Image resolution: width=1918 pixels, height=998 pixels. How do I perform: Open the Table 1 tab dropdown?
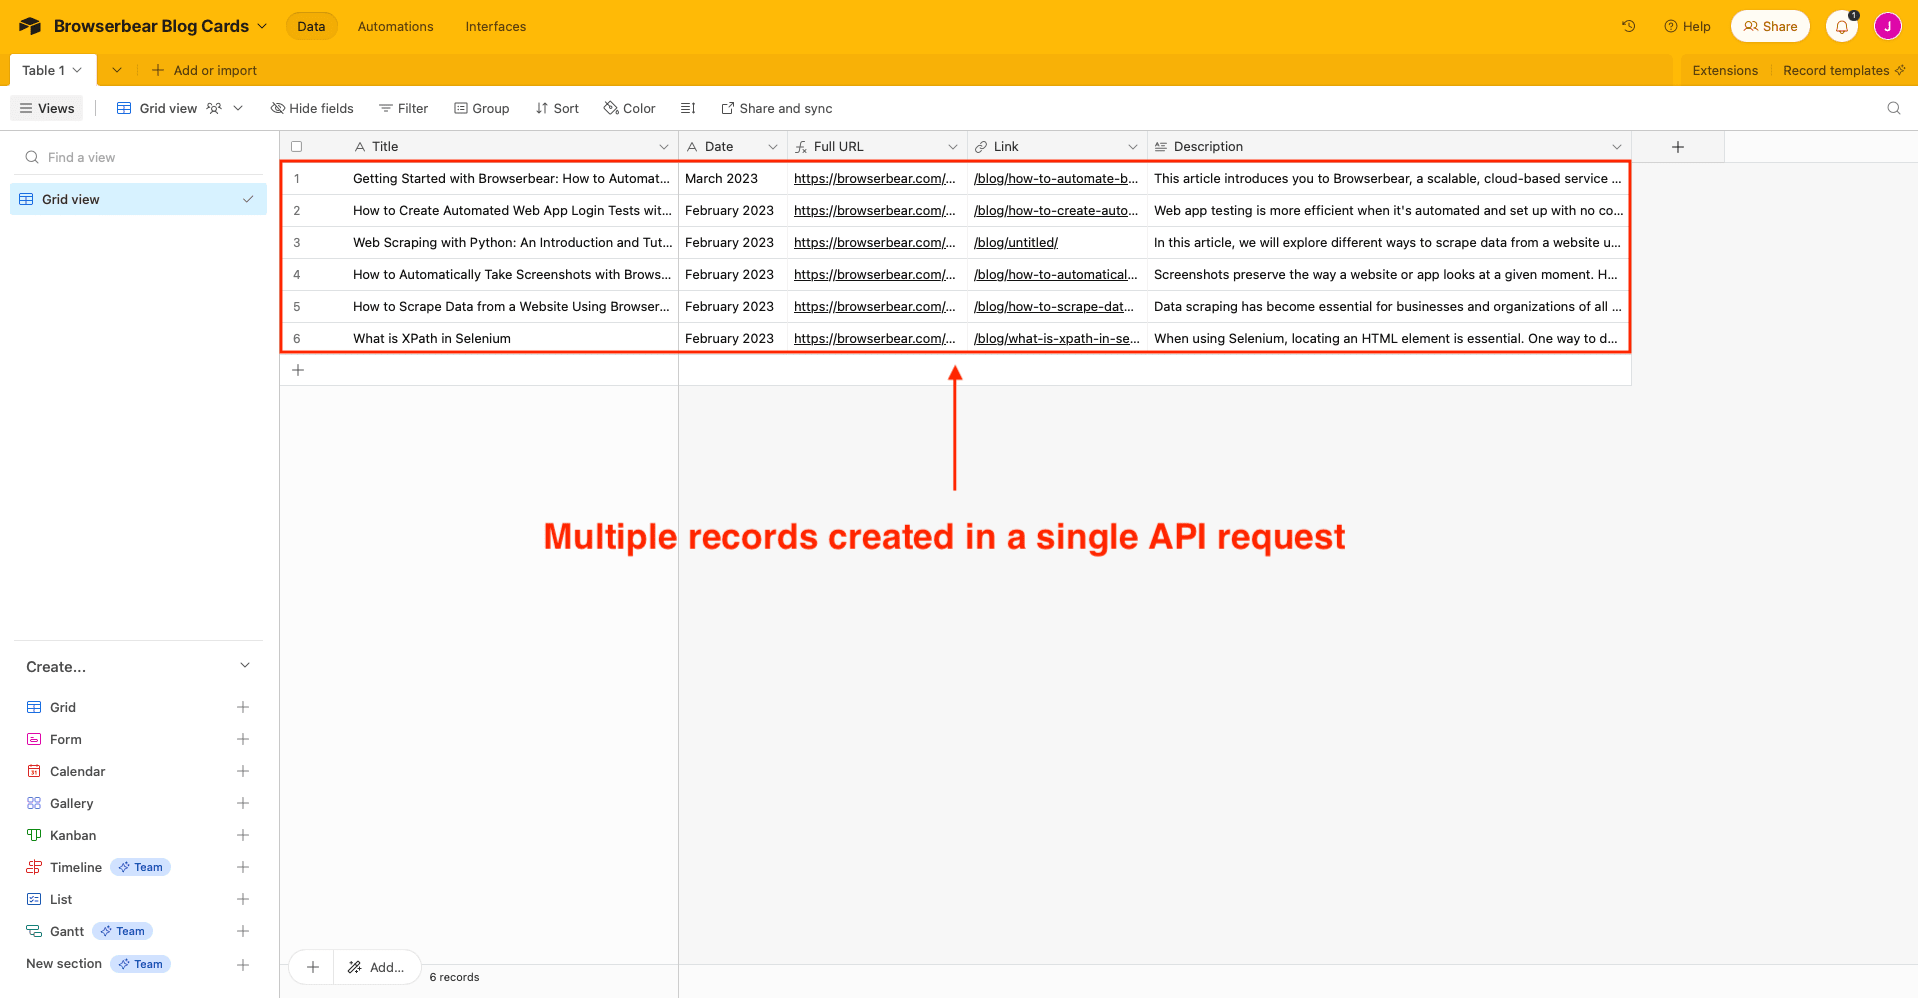coord(77,70)
